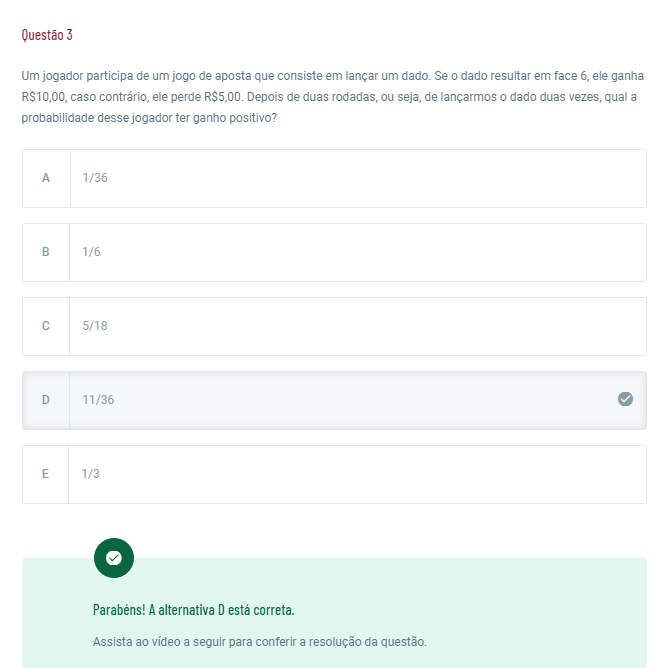Click the 'Assista ao vídeo a seguir' text
Screen dimensions: 666x668
(259, 641)
